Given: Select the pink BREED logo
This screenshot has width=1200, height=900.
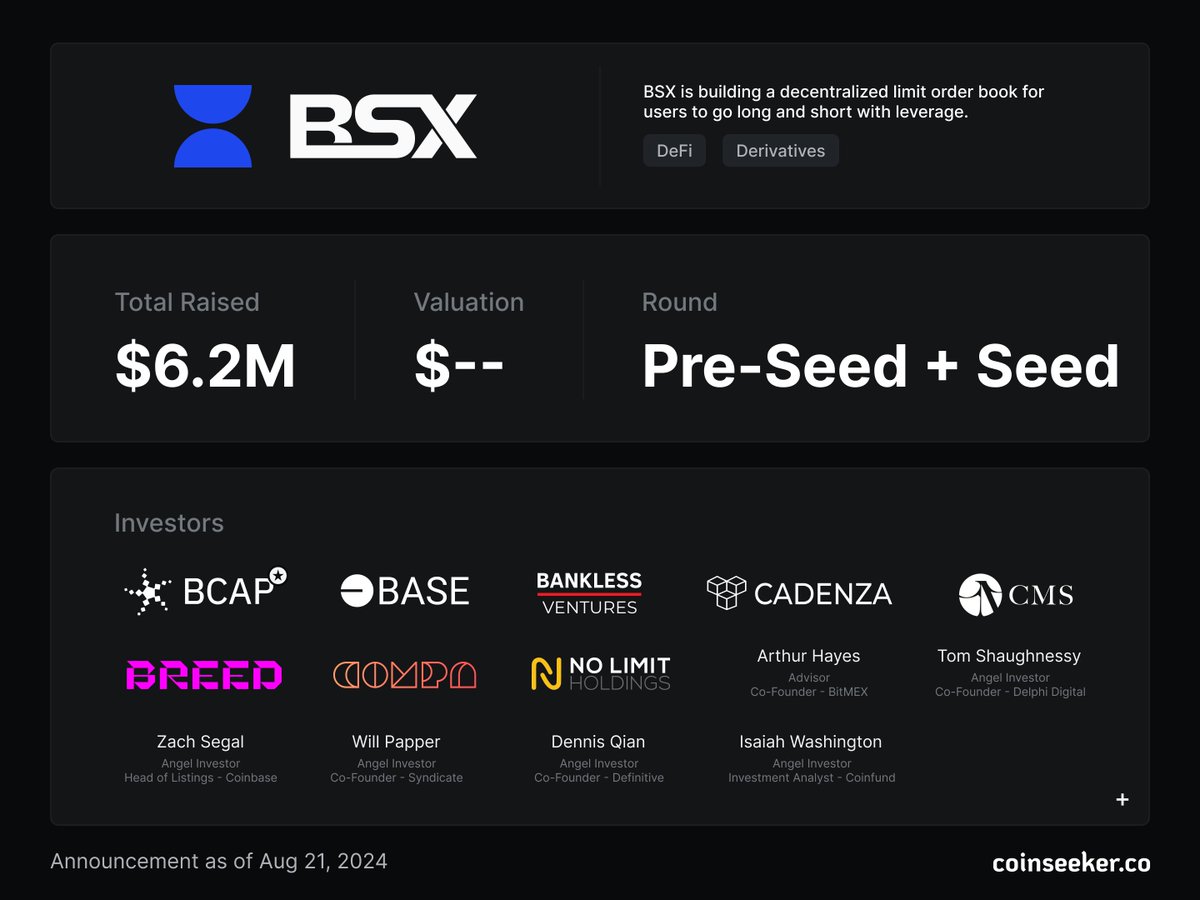Looking at the screenshot, I should (204, 675).
